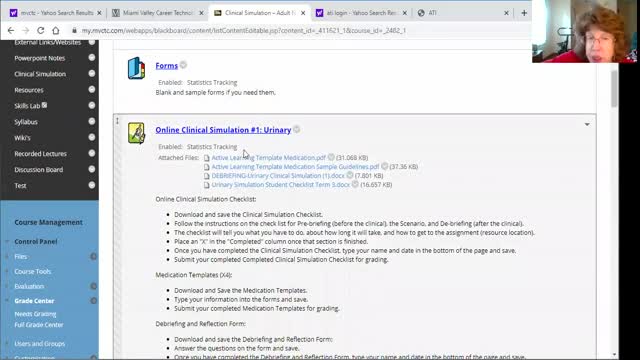Viewport: 640px width, 360px height.
Task: Open options circle beside Test
Action: tap(92, 185)
